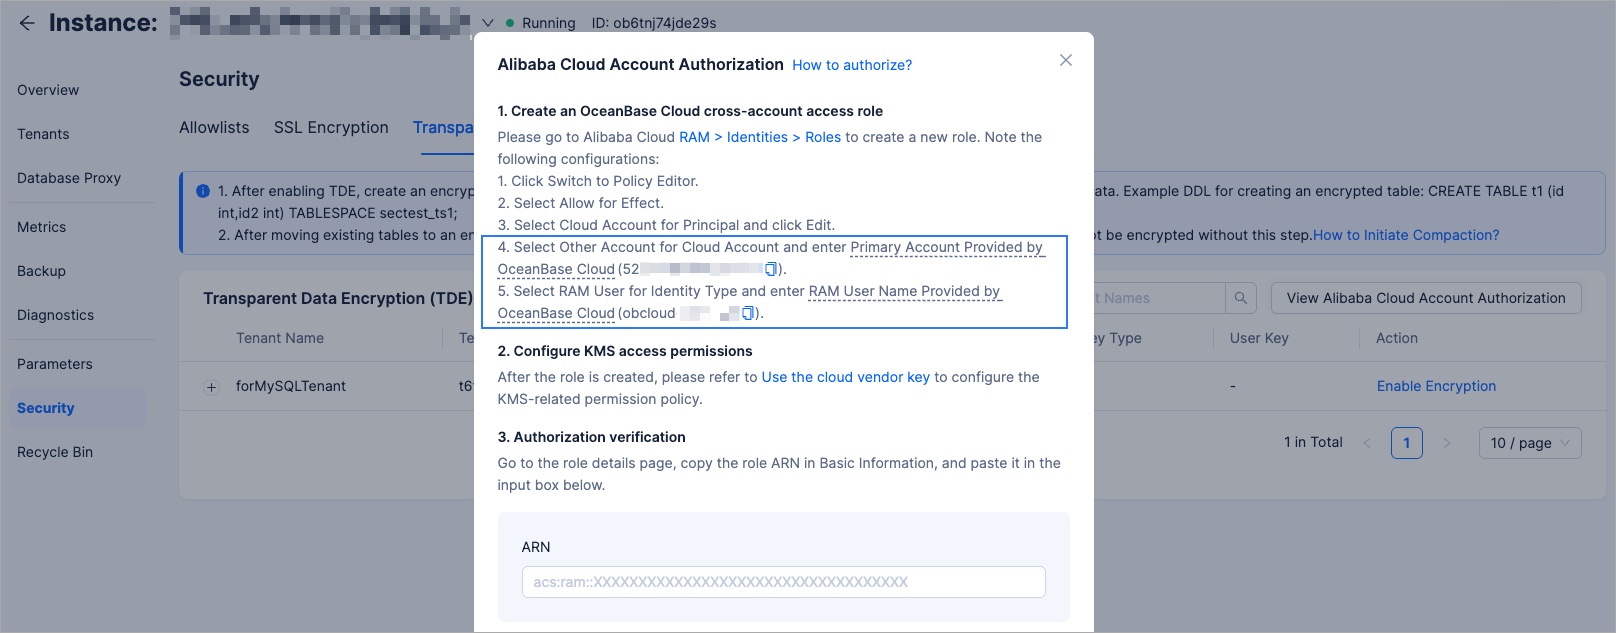Go to the previous results page

coord(1367,443)
